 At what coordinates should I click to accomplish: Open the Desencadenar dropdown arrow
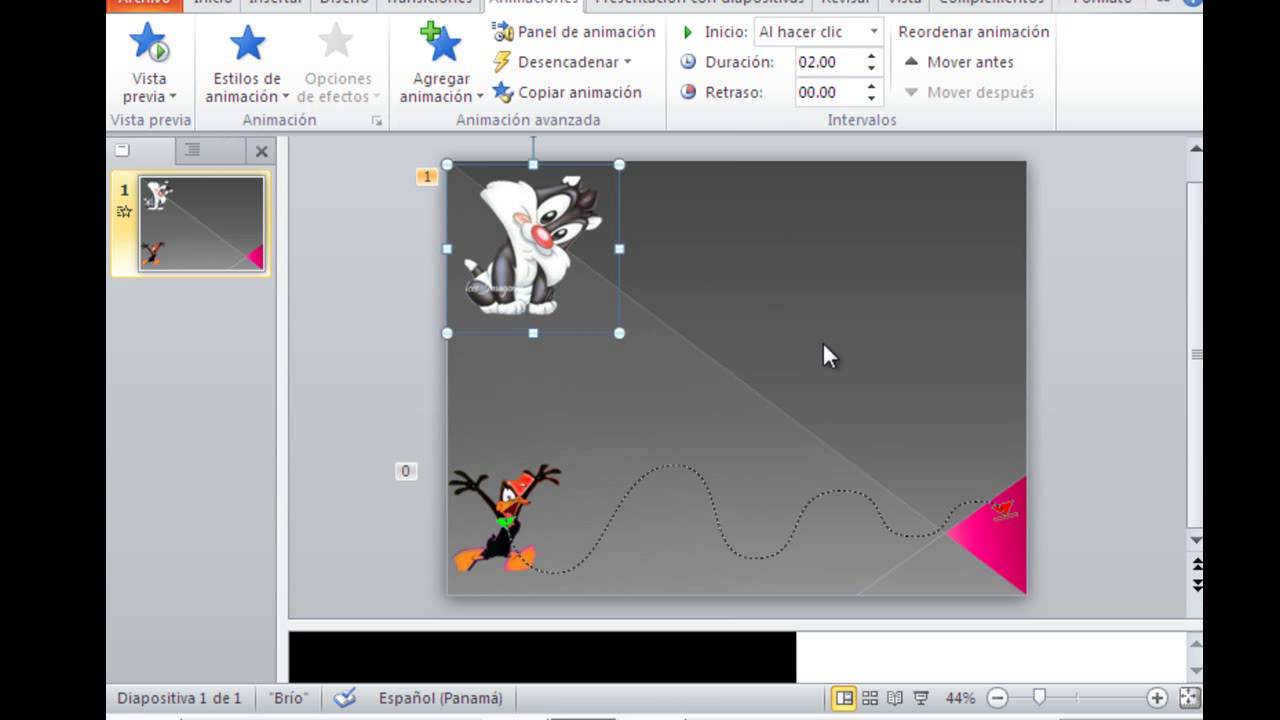point(627,62)
